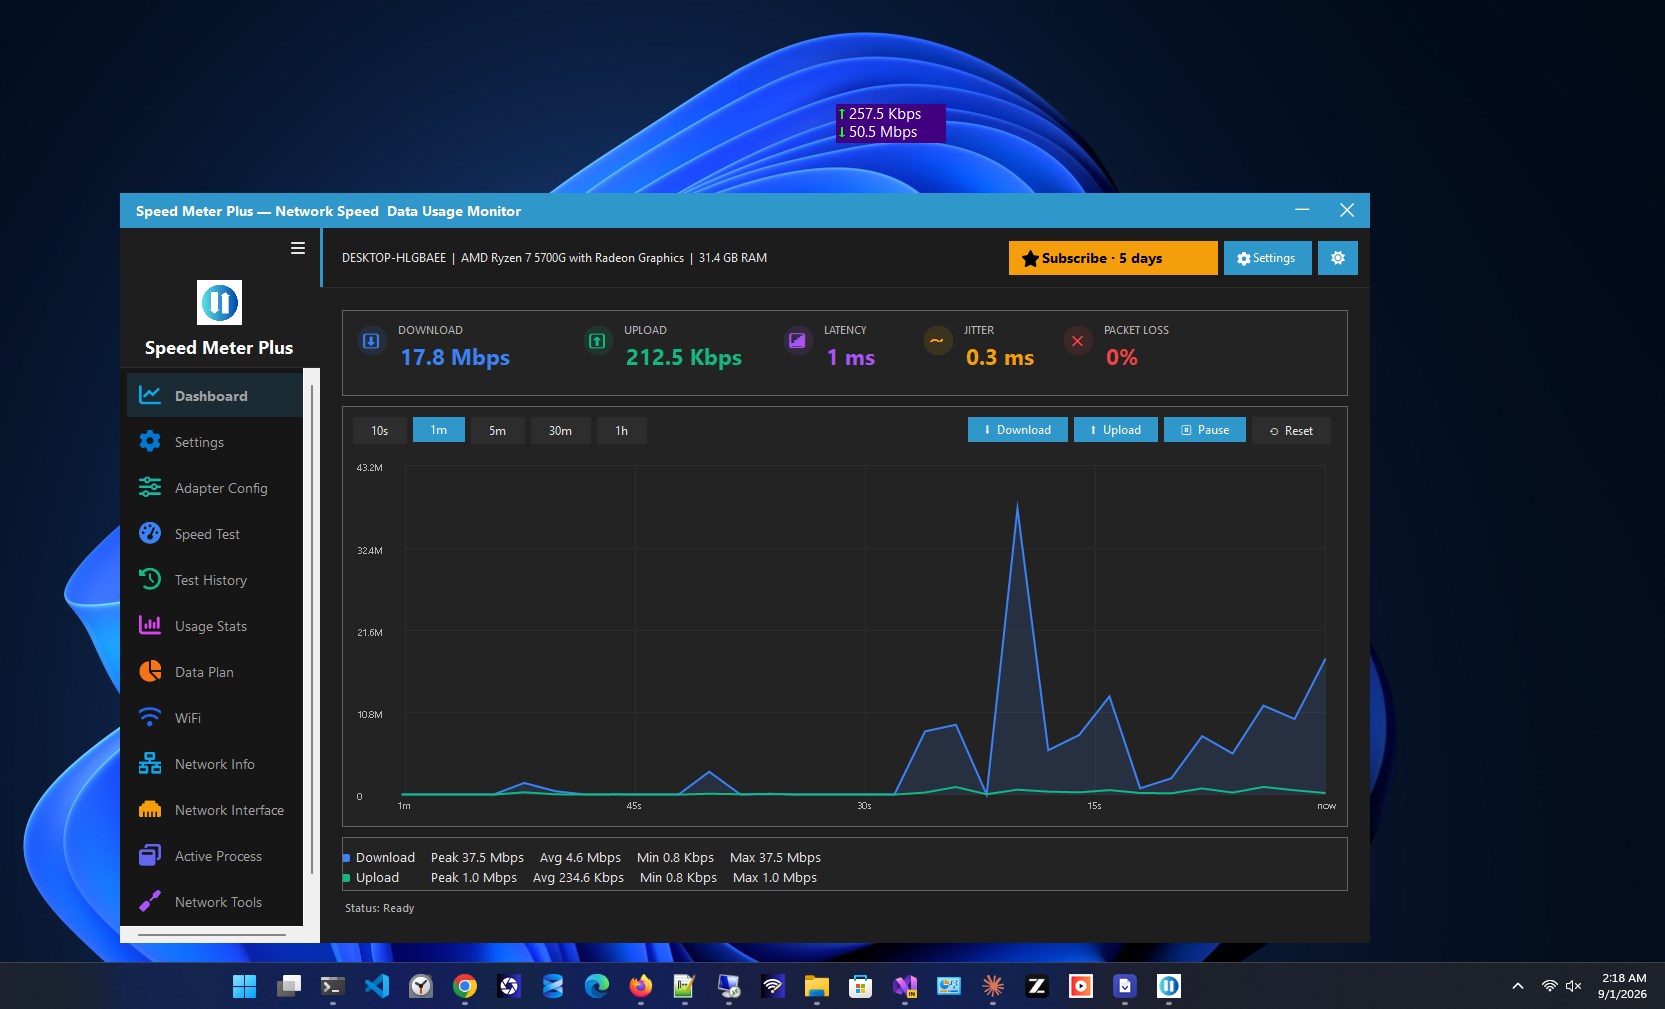1665x1009 pixels.
Task: Launch Speed Test via its gauge icon
Action: pos(150,533)
